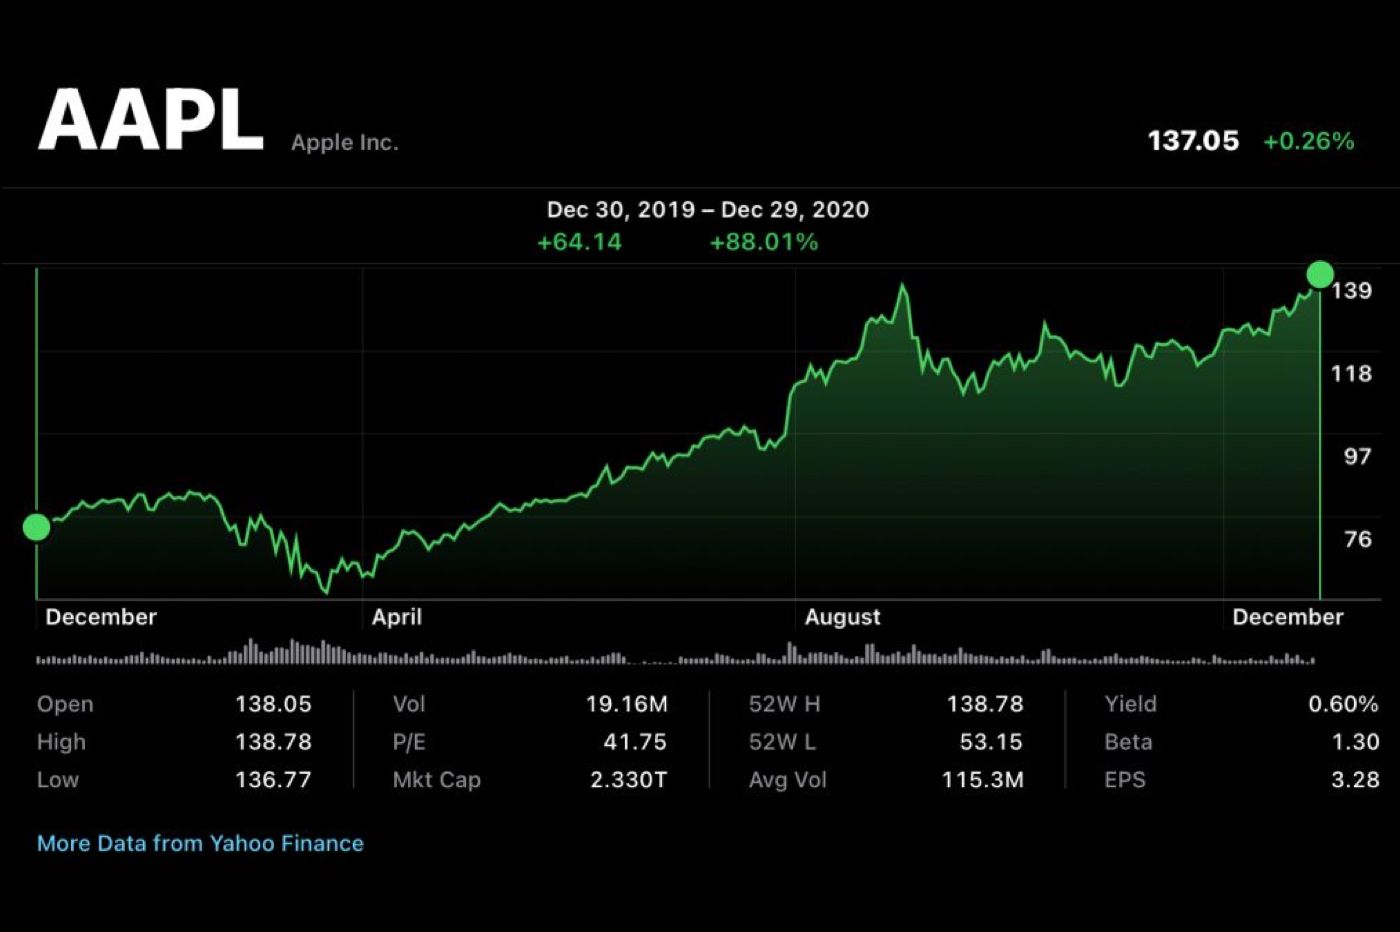Screen dimensions: 1400x932
Task: Click the Low value 136.77
Action: (273, 780)
